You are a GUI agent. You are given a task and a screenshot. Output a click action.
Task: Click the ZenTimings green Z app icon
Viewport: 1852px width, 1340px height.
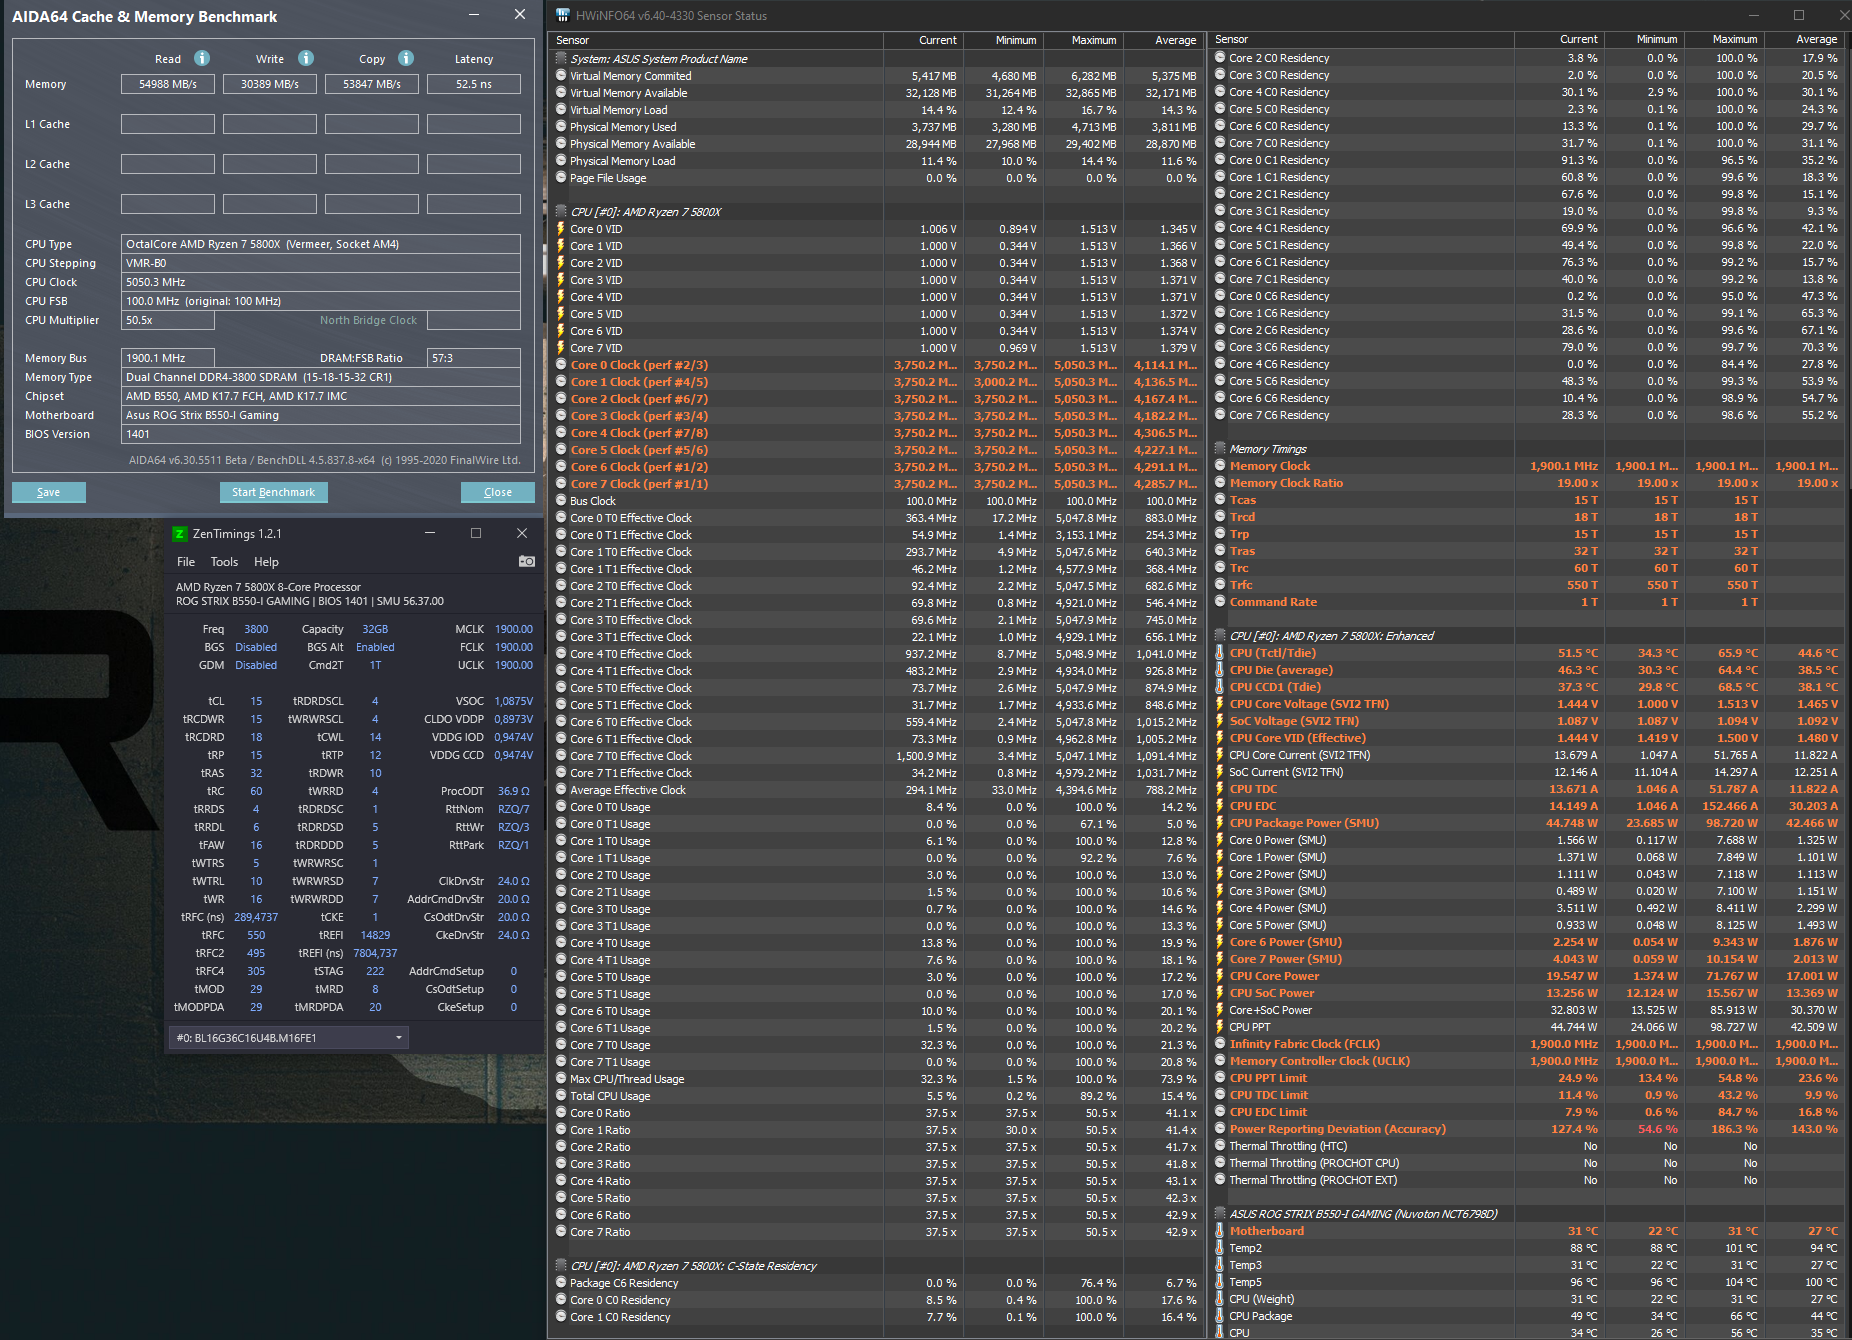tap(179, 534)
